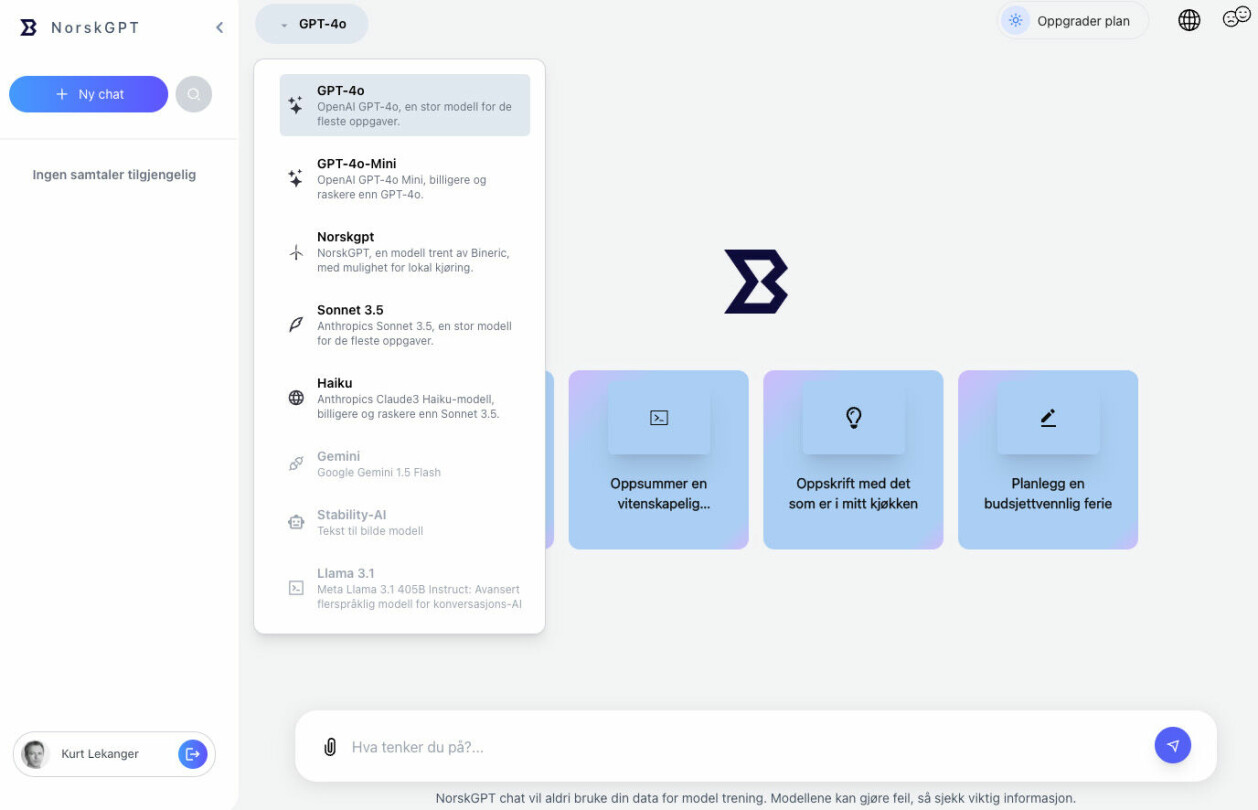
Task: Click the terminal icon on Oppsummer card
Action: point(659,418)
